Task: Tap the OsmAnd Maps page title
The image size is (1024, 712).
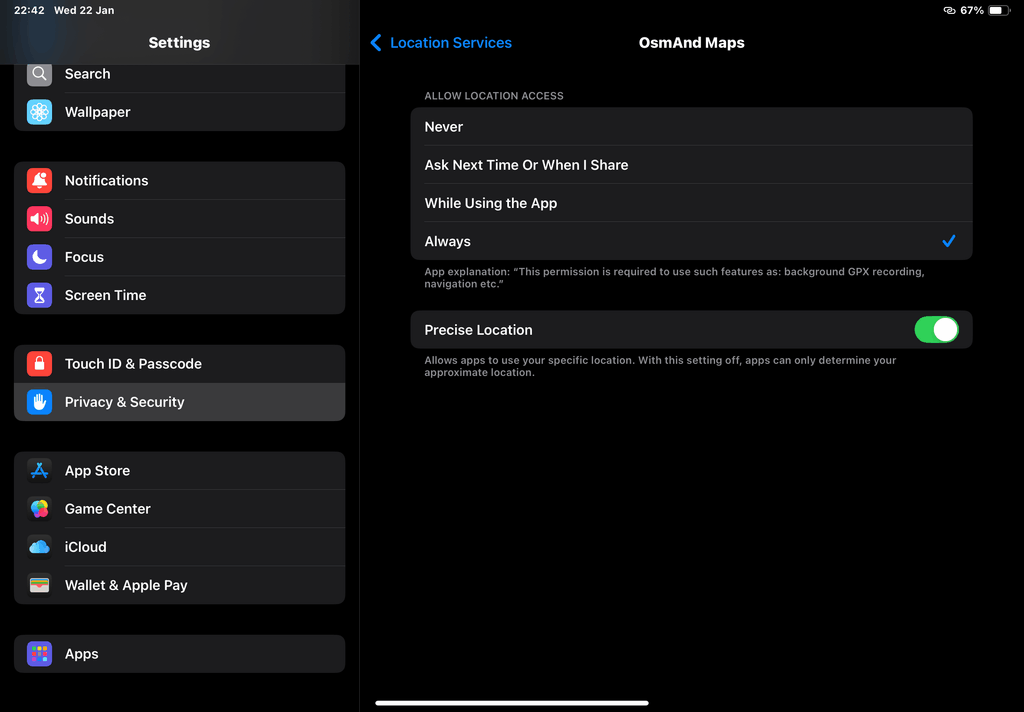Action: click(x=692, y=42)
